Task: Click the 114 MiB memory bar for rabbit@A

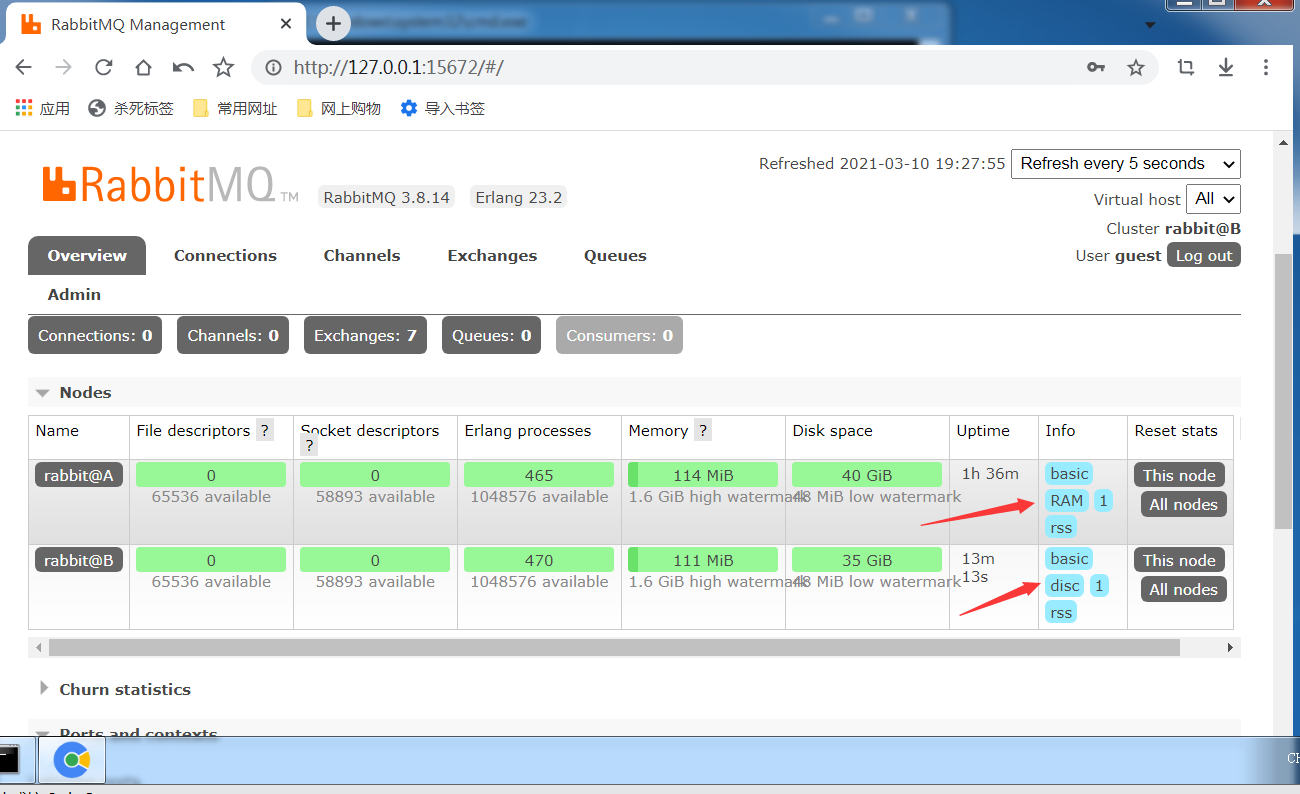Action: click(703, 475)
